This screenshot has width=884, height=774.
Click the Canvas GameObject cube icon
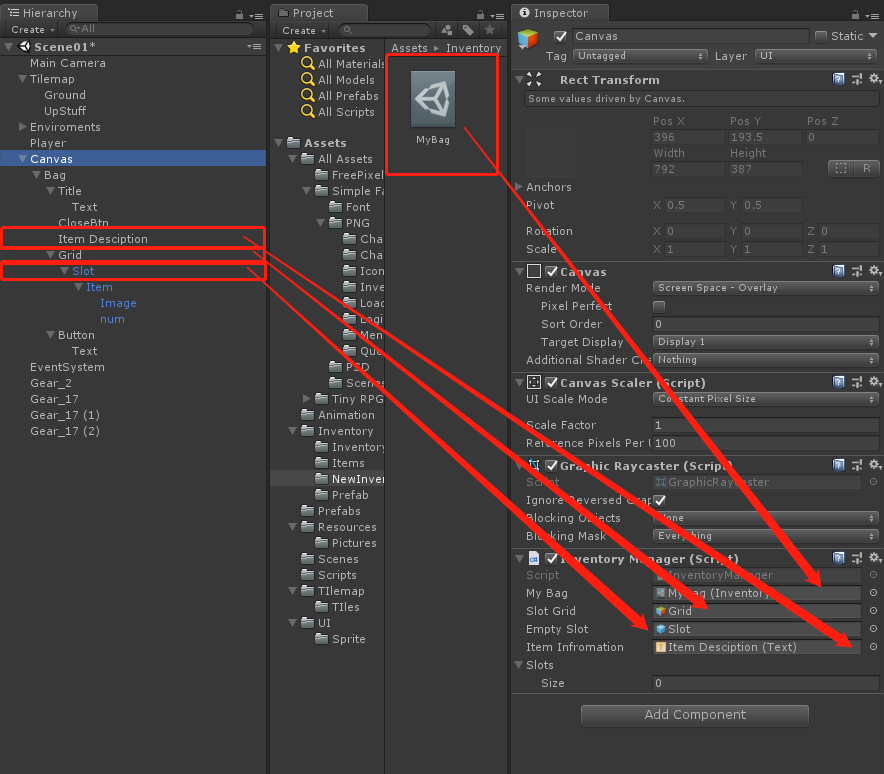tap(528, 39)
